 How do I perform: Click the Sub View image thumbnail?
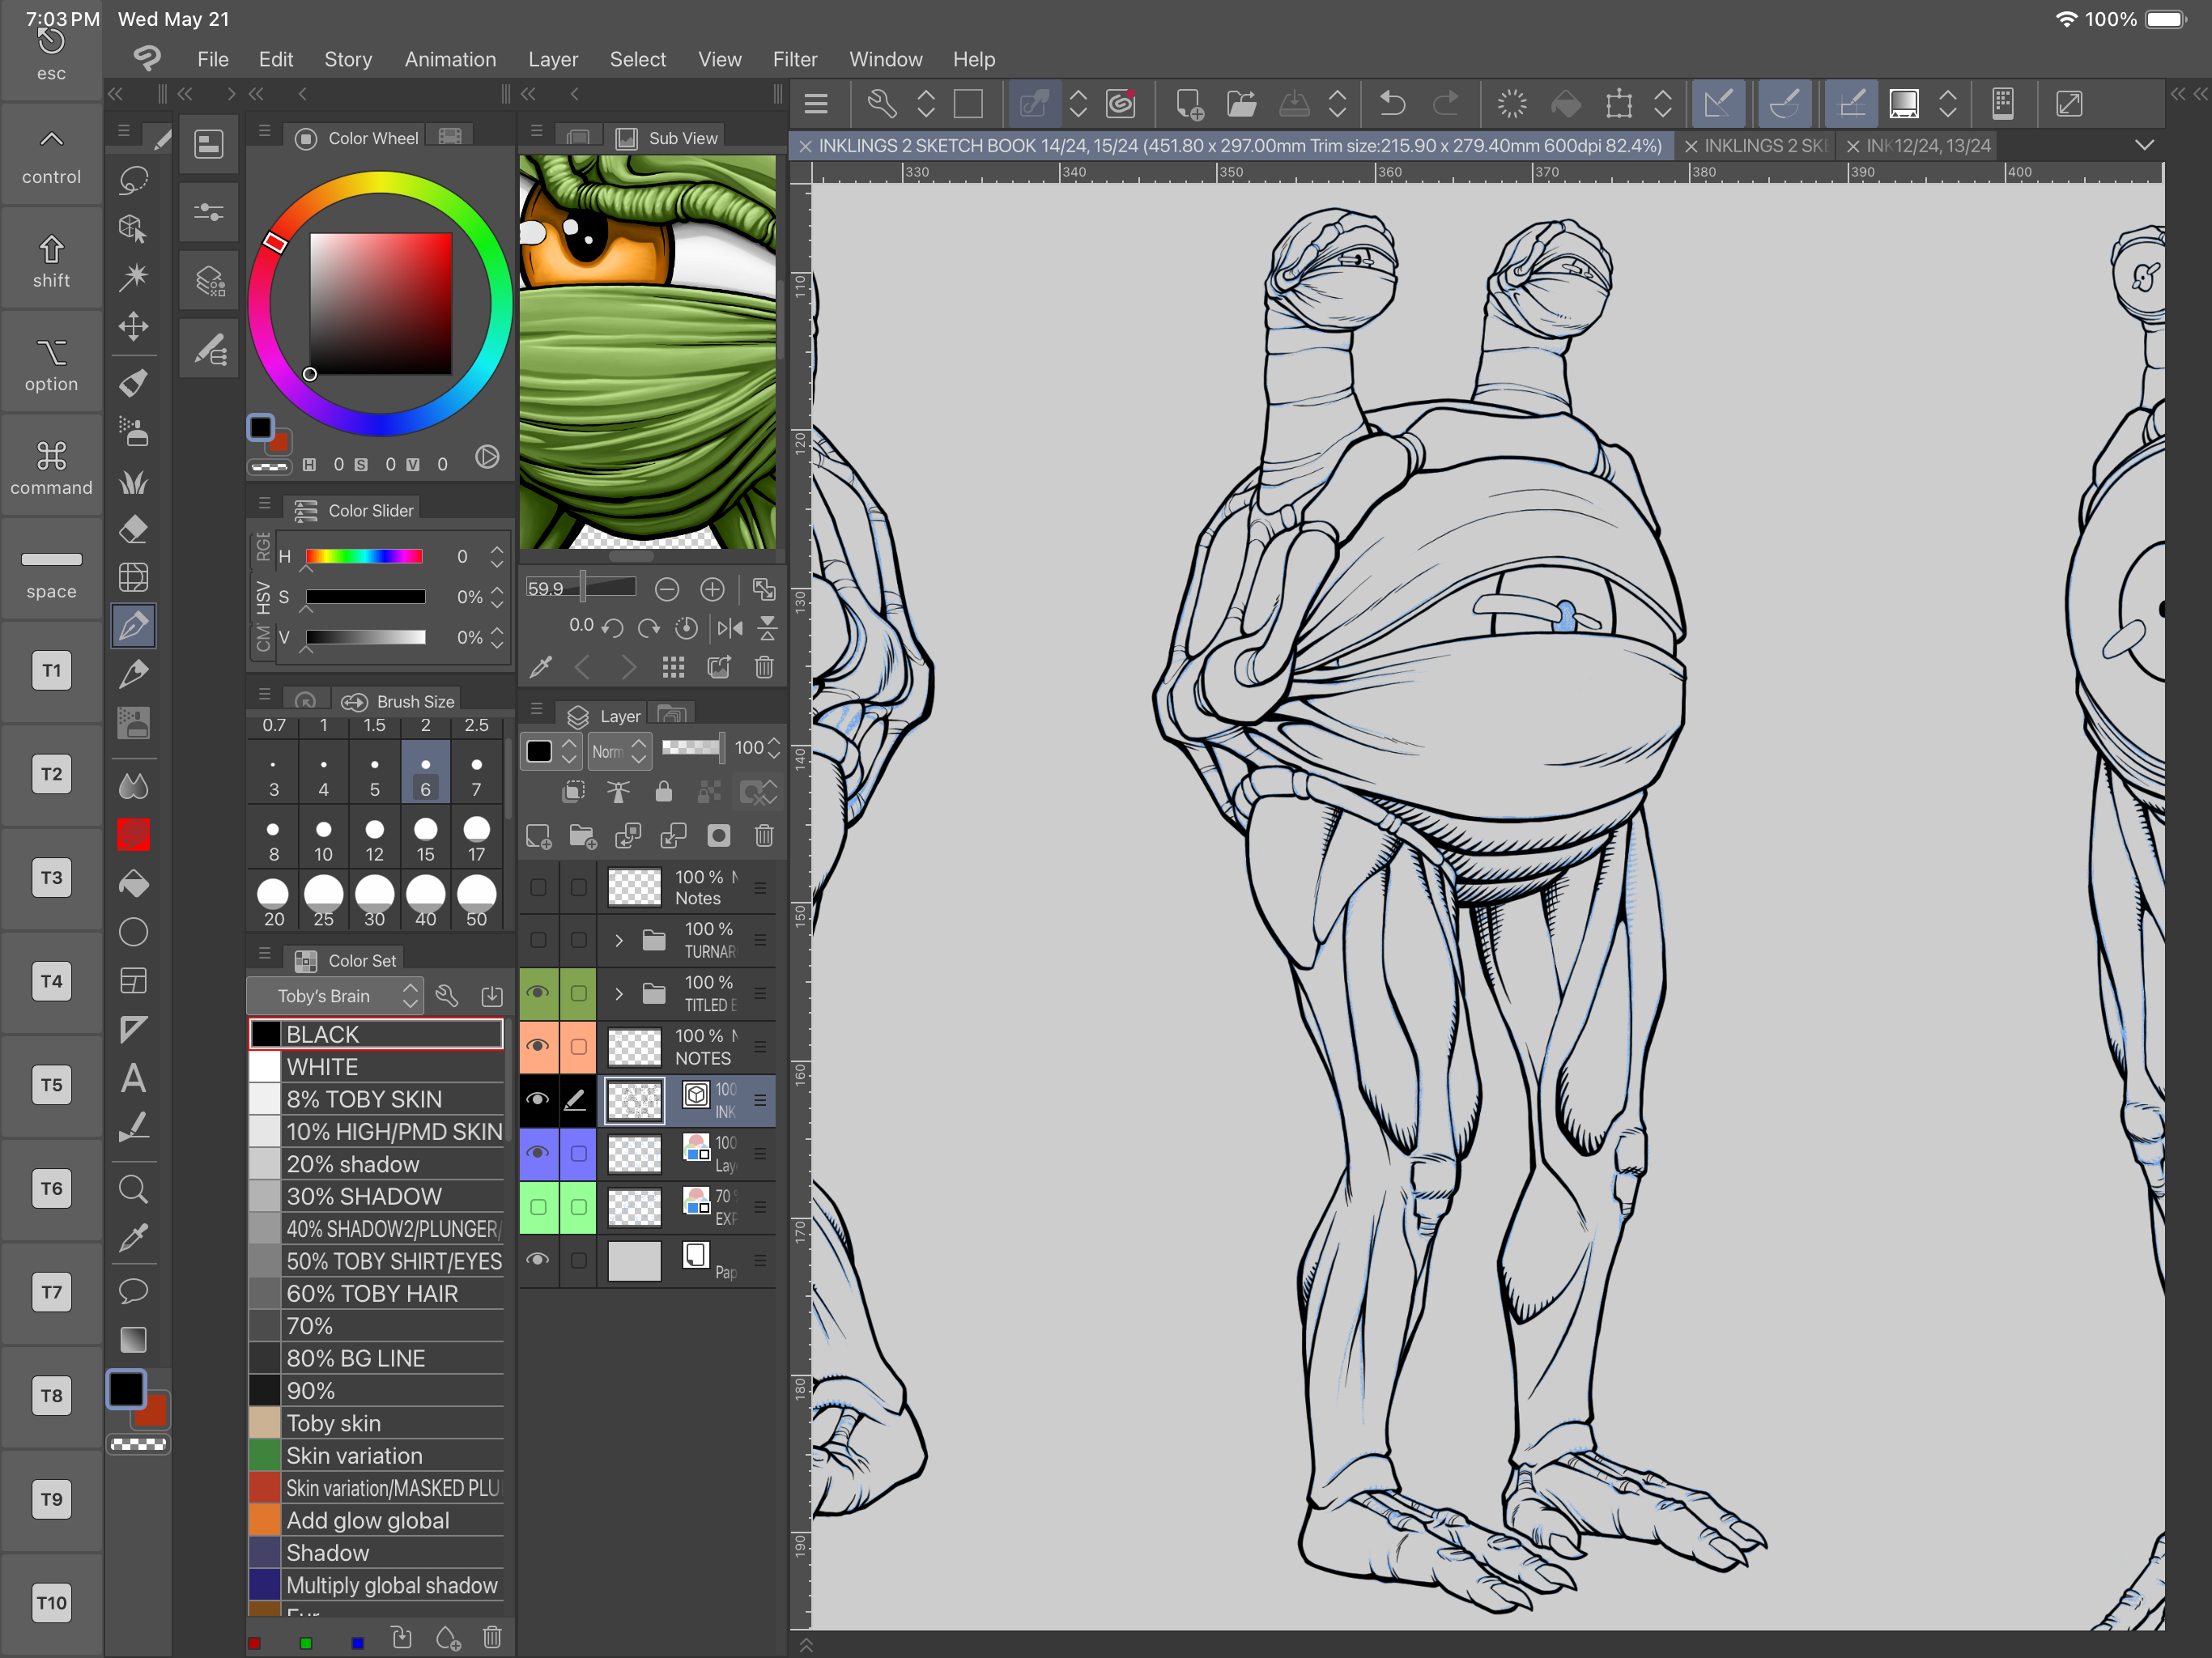point(647,351)
